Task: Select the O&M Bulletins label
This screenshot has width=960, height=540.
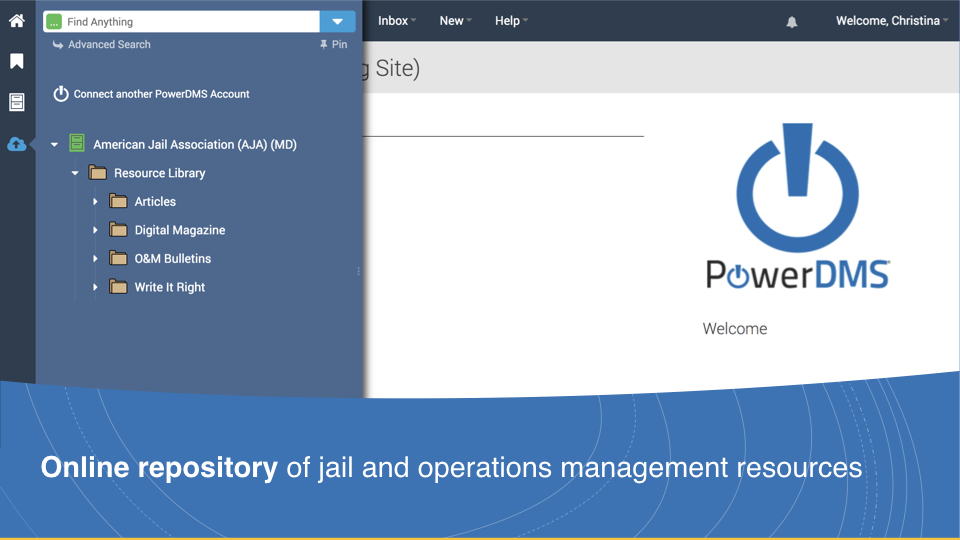Action: [x=173, y=259]
